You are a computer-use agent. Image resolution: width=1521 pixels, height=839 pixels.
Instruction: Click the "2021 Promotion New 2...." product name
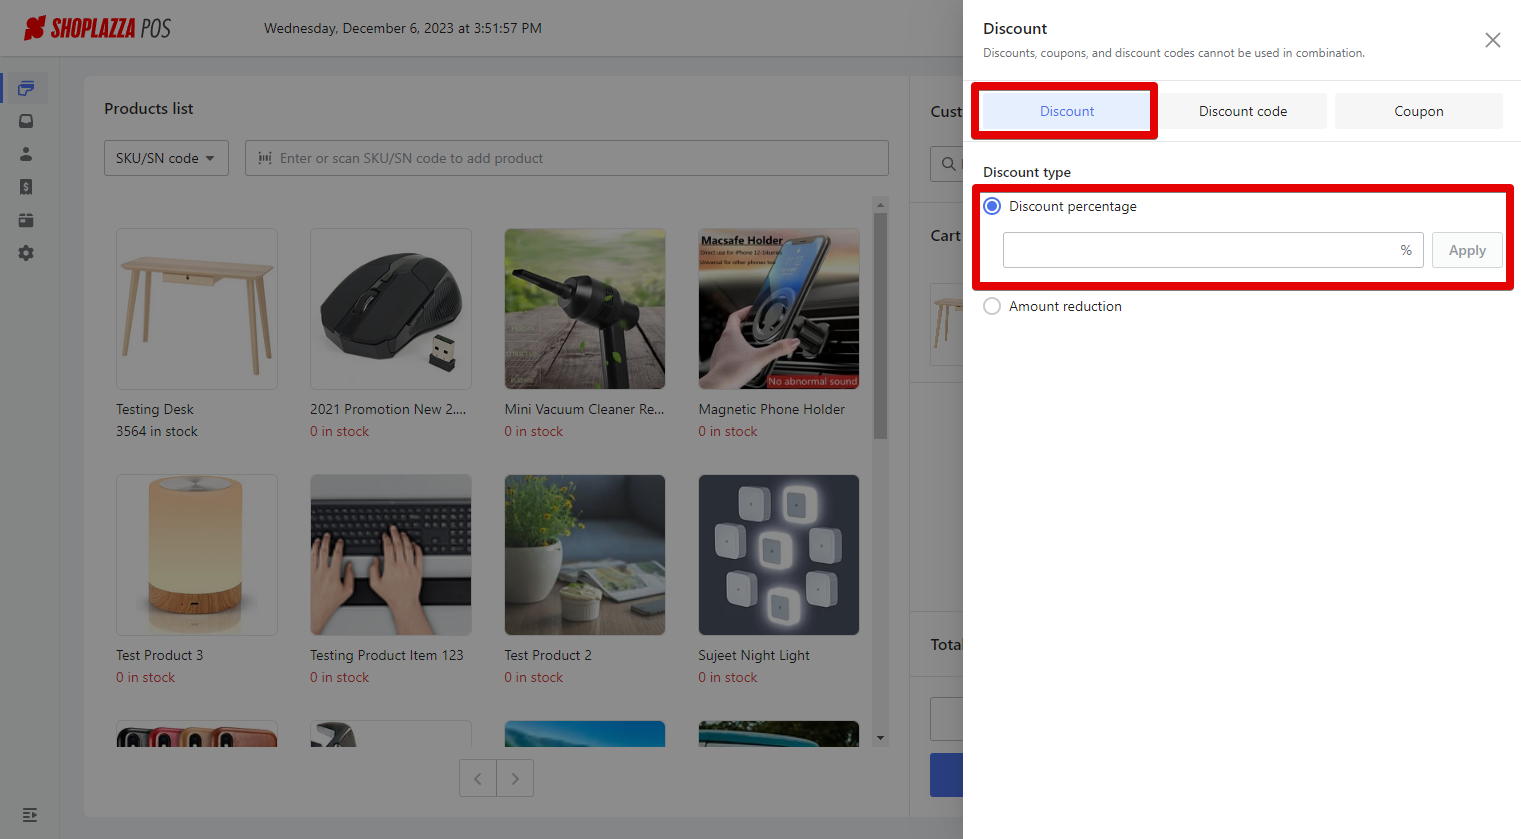[x=388, y=409]
